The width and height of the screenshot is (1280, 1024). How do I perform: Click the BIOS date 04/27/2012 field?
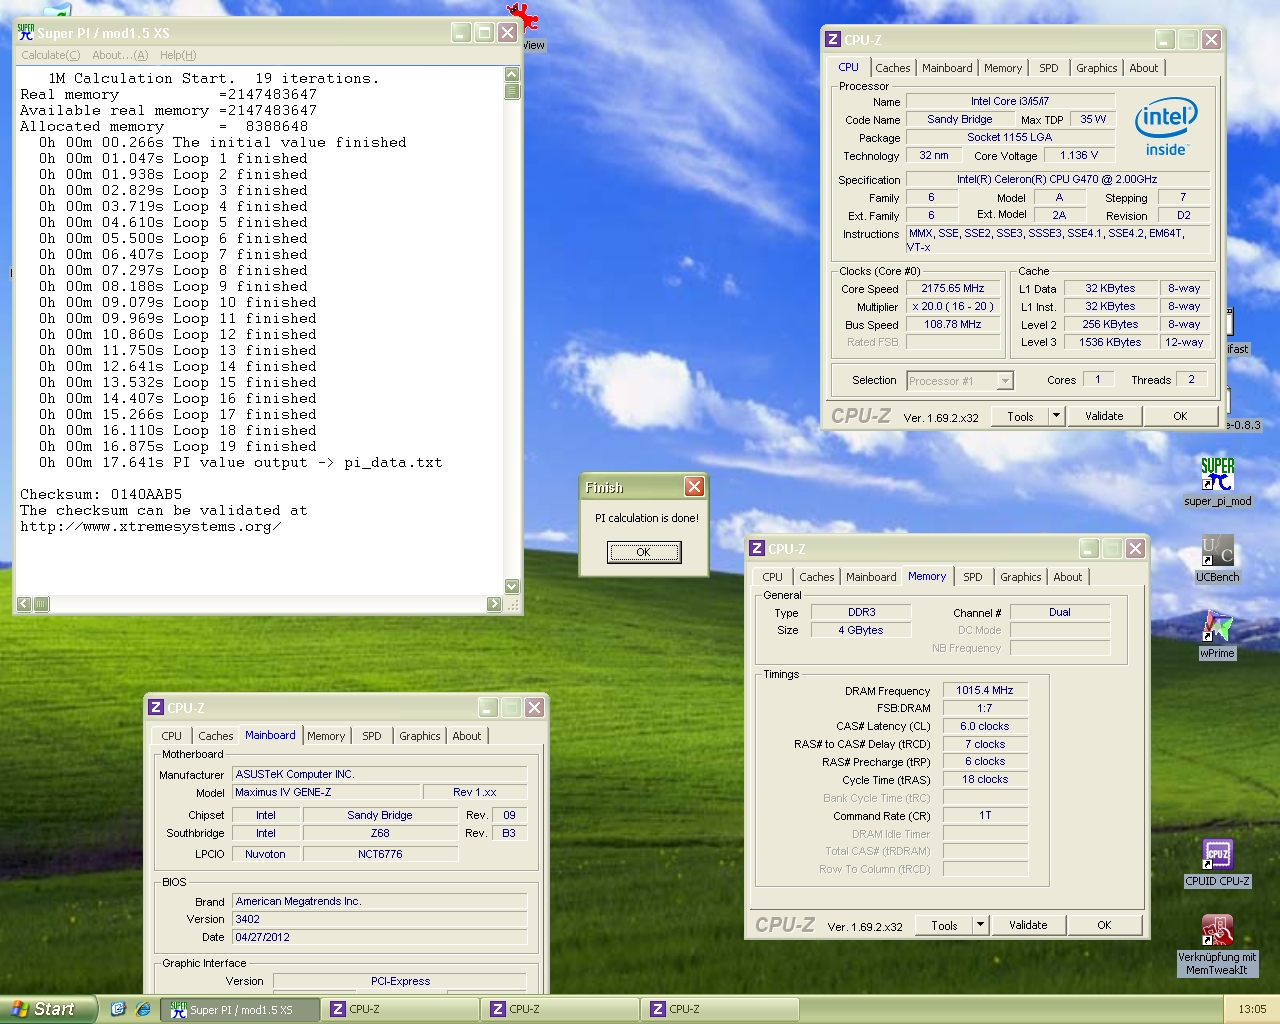coord(380,937)
